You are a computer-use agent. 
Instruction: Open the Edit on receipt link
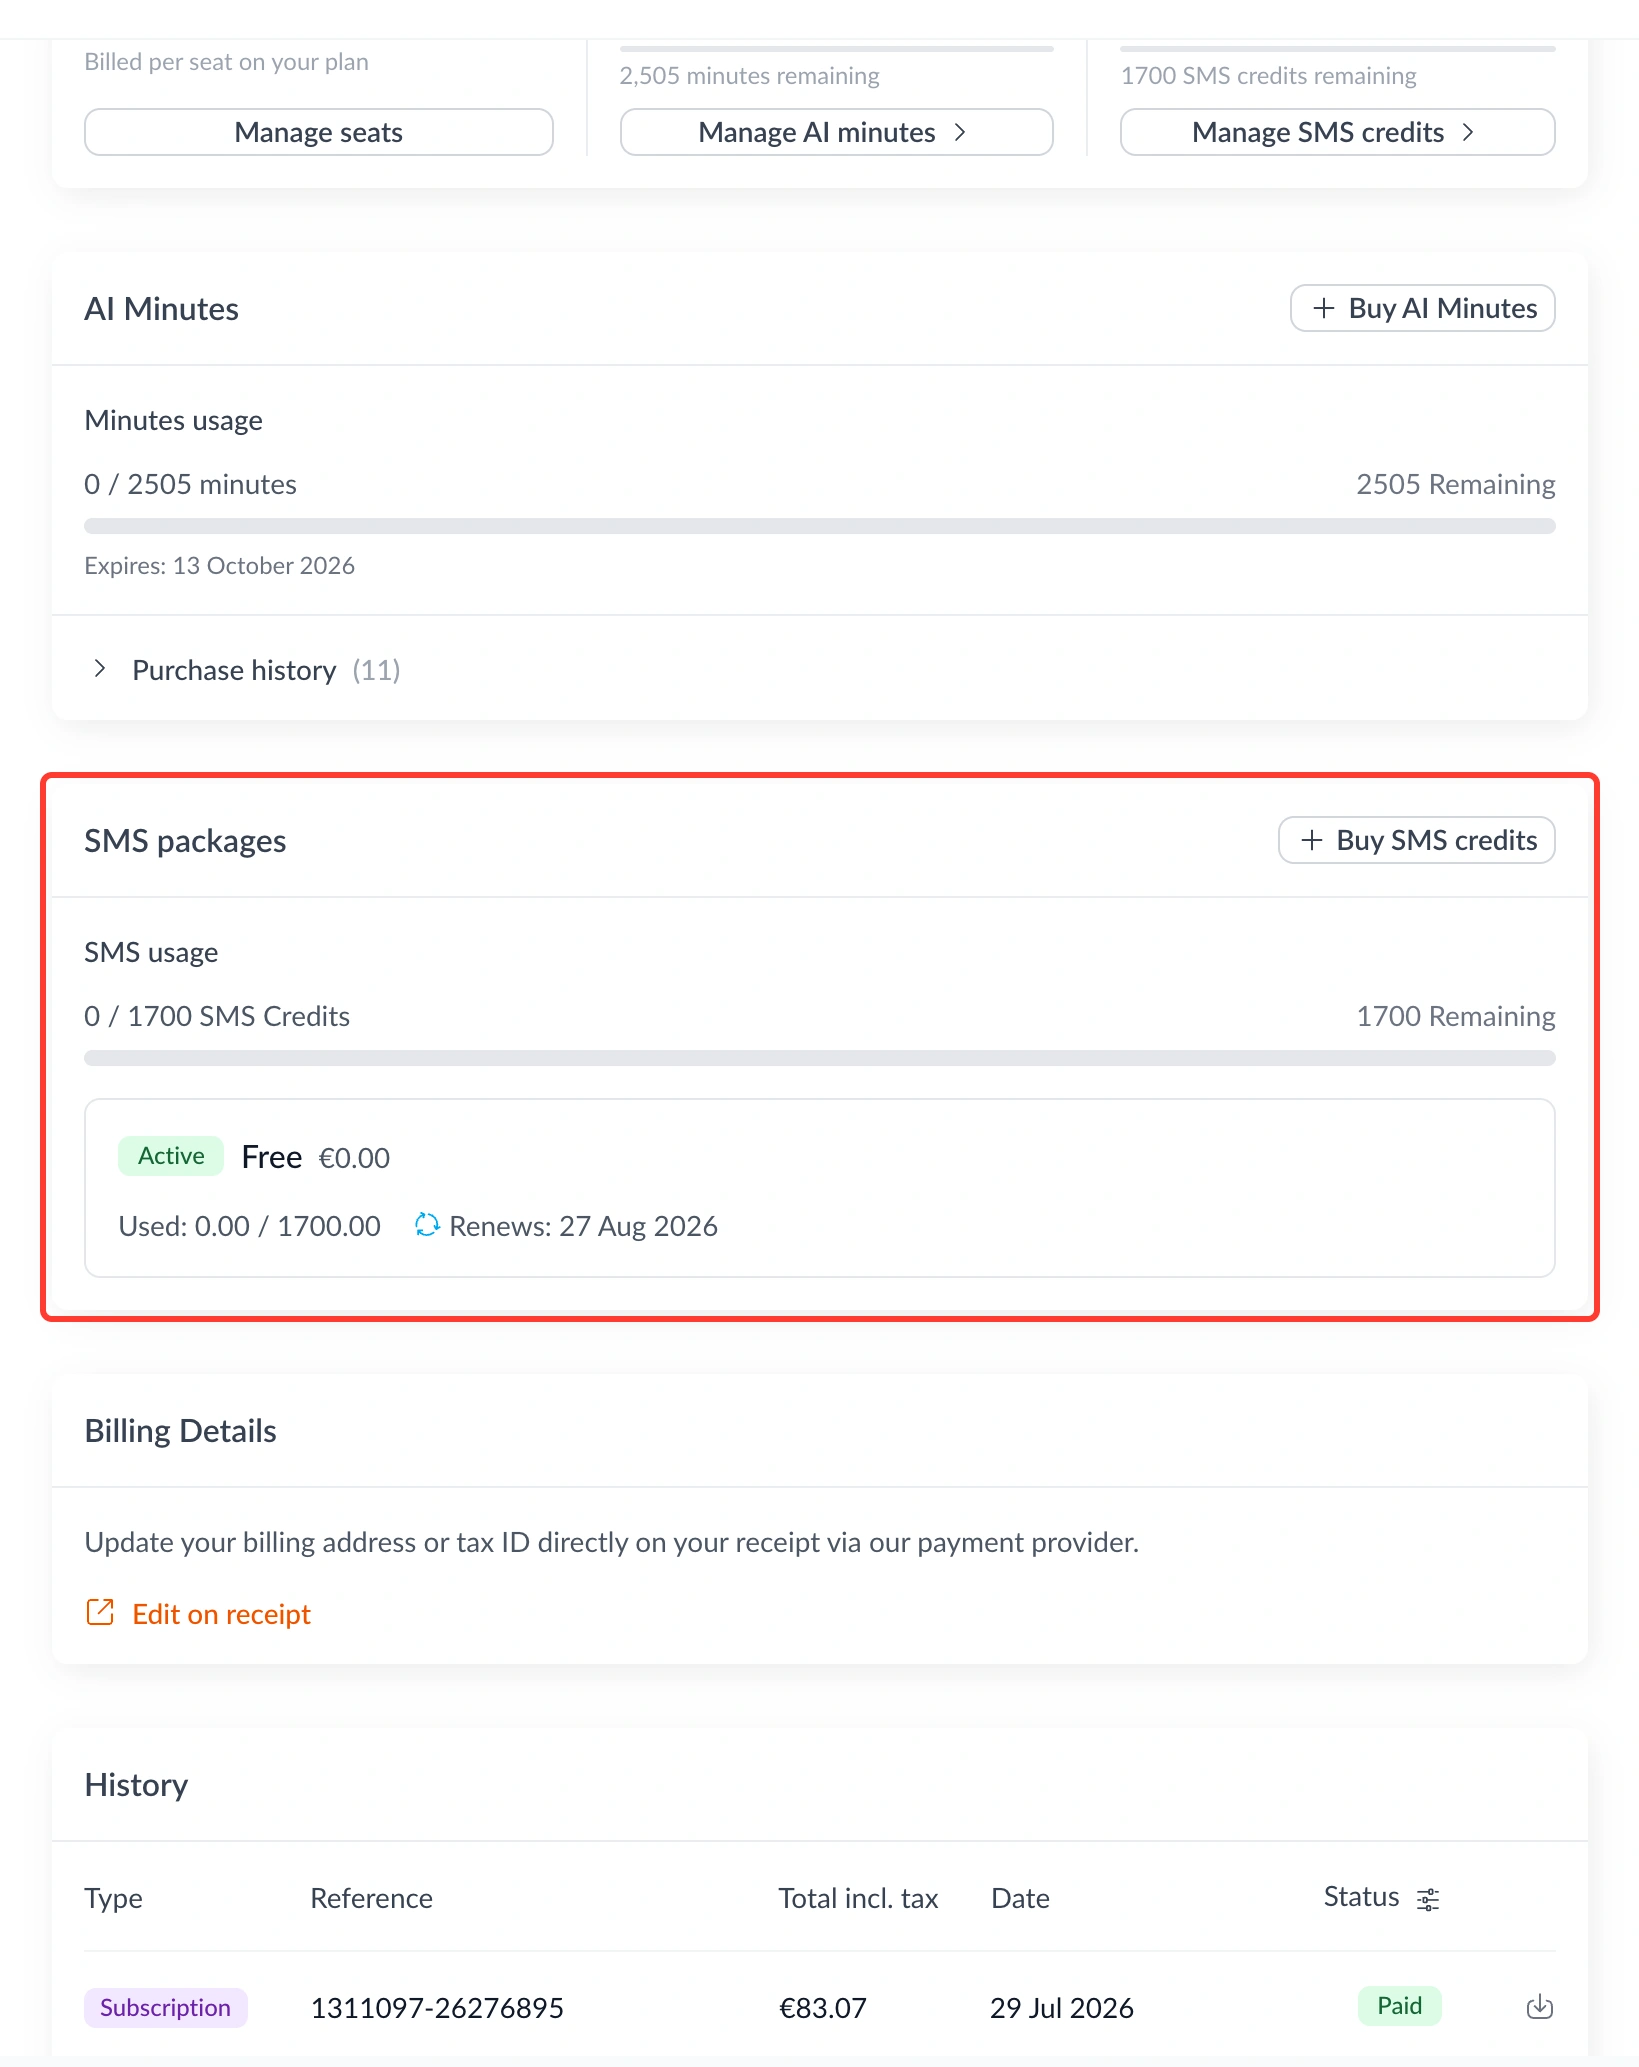point(221,1613)
